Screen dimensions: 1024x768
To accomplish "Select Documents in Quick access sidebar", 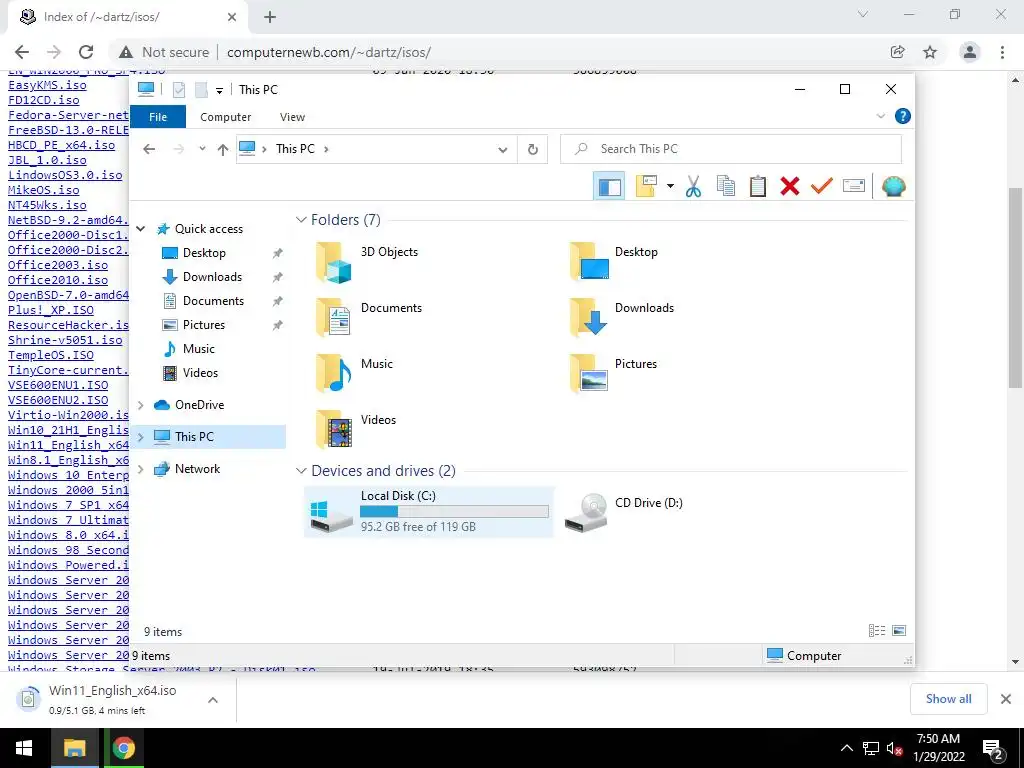I will click(213, 301).
